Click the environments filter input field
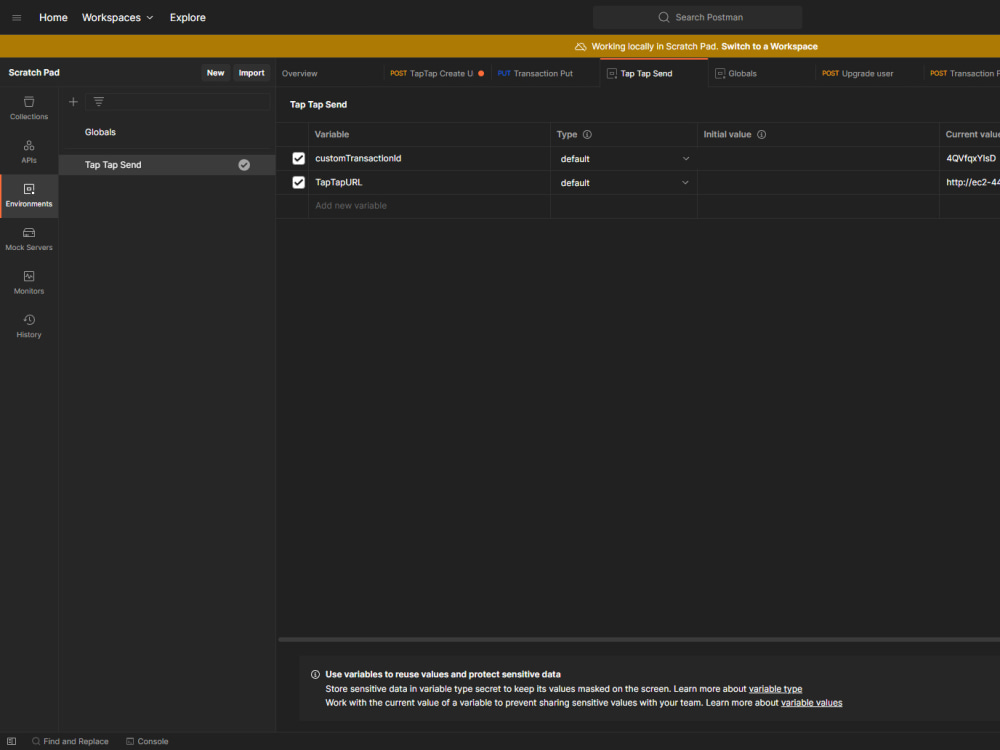 [177, 102]
